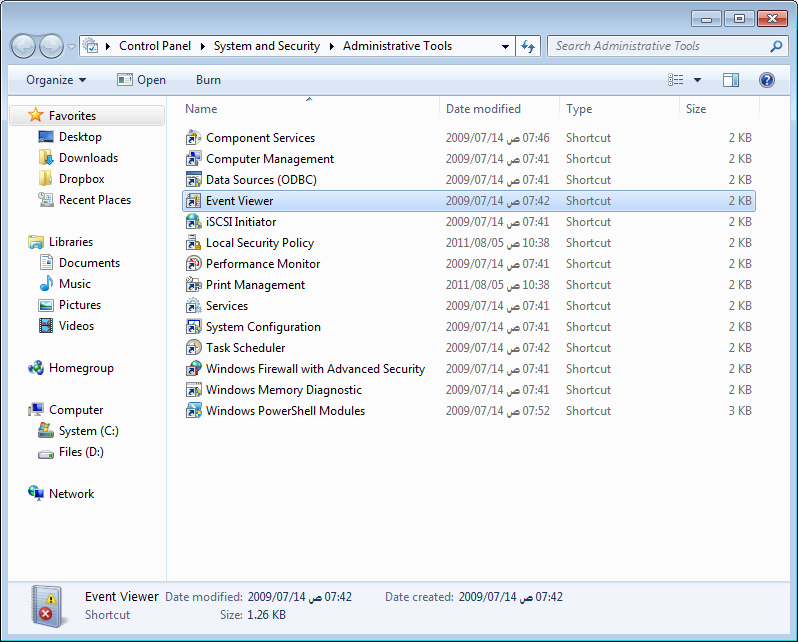
Task: Select the Performance Monitor icon
Action: click(x=194, y=264)
